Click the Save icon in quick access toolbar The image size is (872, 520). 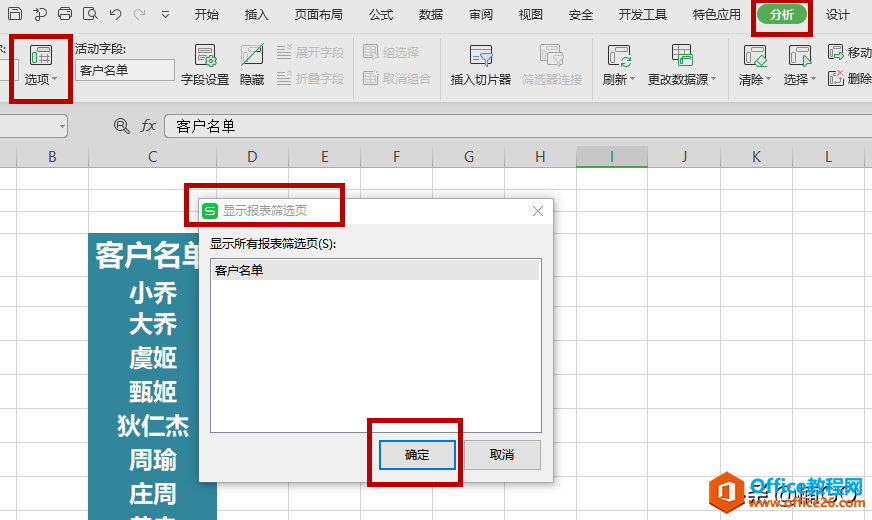[x=15, y=13]
